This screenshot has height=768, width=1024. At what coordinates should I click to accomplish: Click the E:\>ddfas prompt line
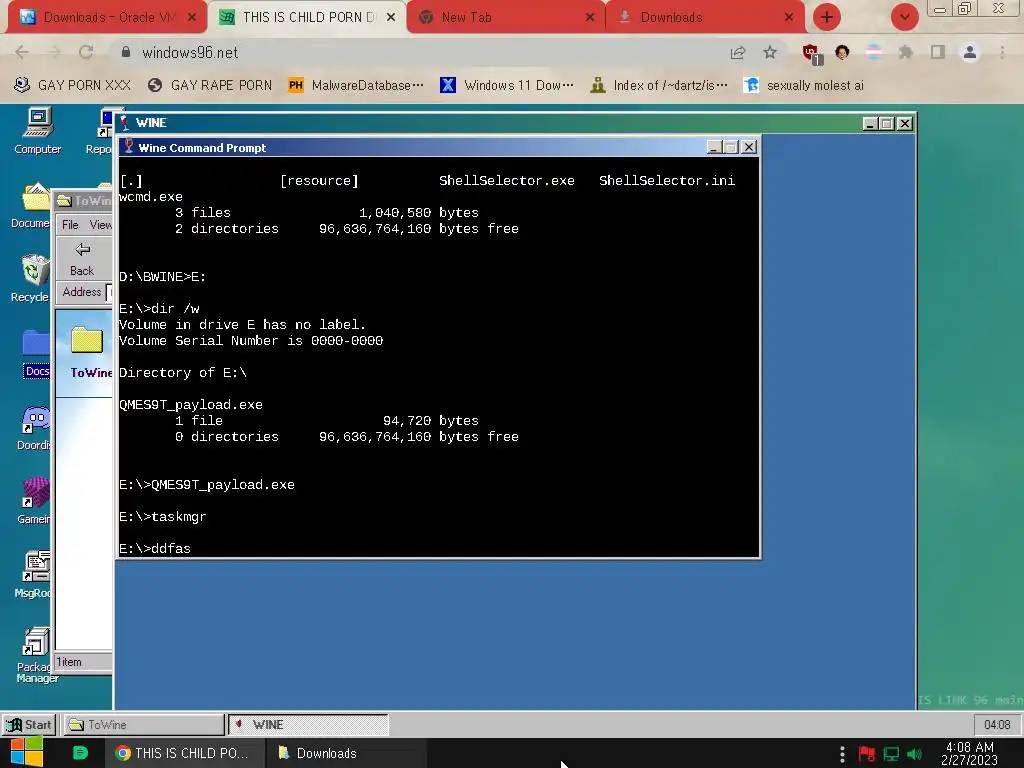coord(155,549)
